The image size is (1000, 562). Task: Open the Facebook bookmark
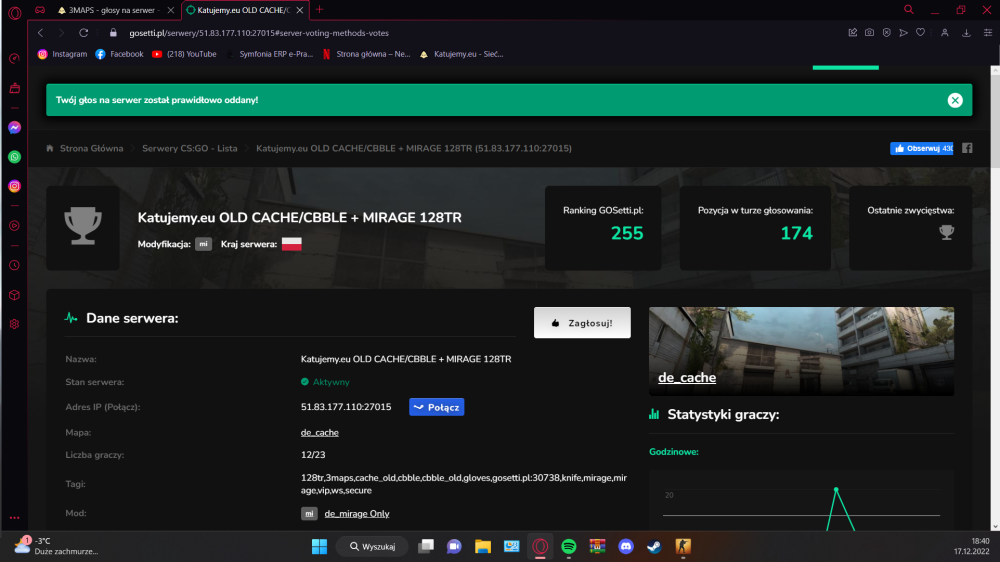(119, 54)
